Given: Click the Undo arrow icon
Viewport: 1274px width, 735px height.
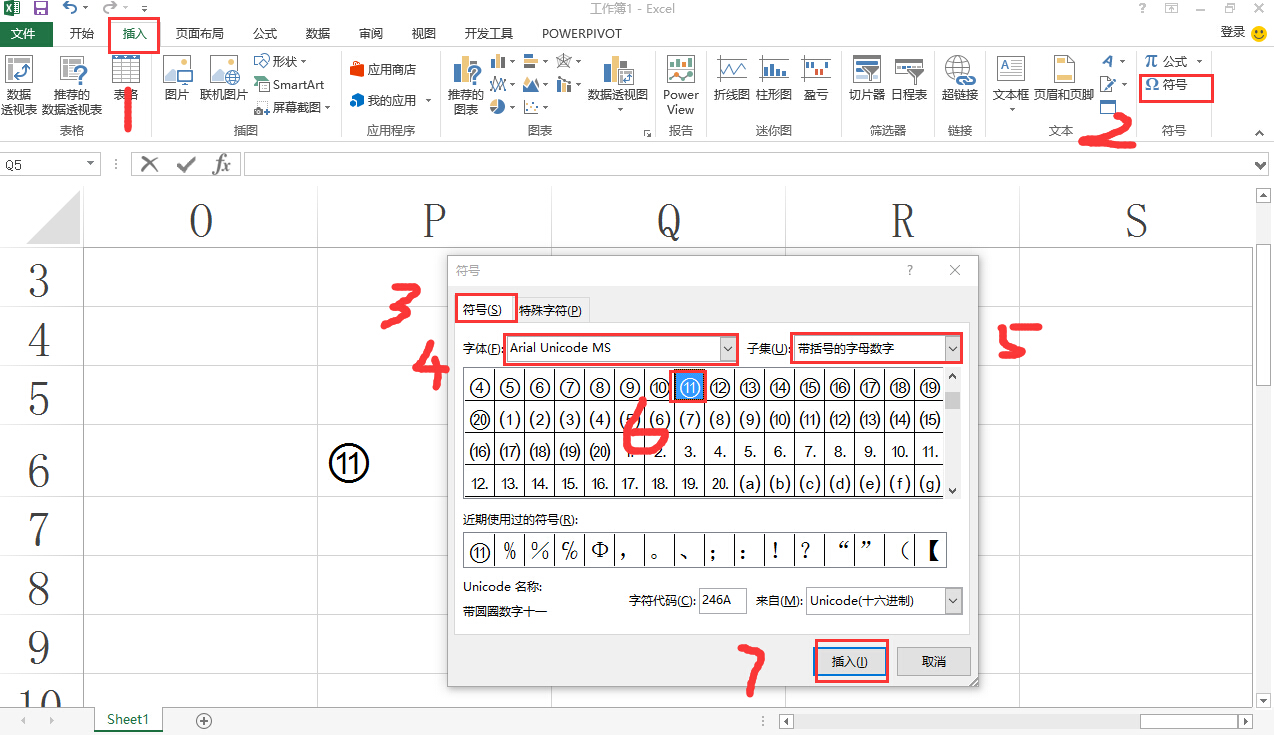Looking at the screenshot, I should [69, 9].
